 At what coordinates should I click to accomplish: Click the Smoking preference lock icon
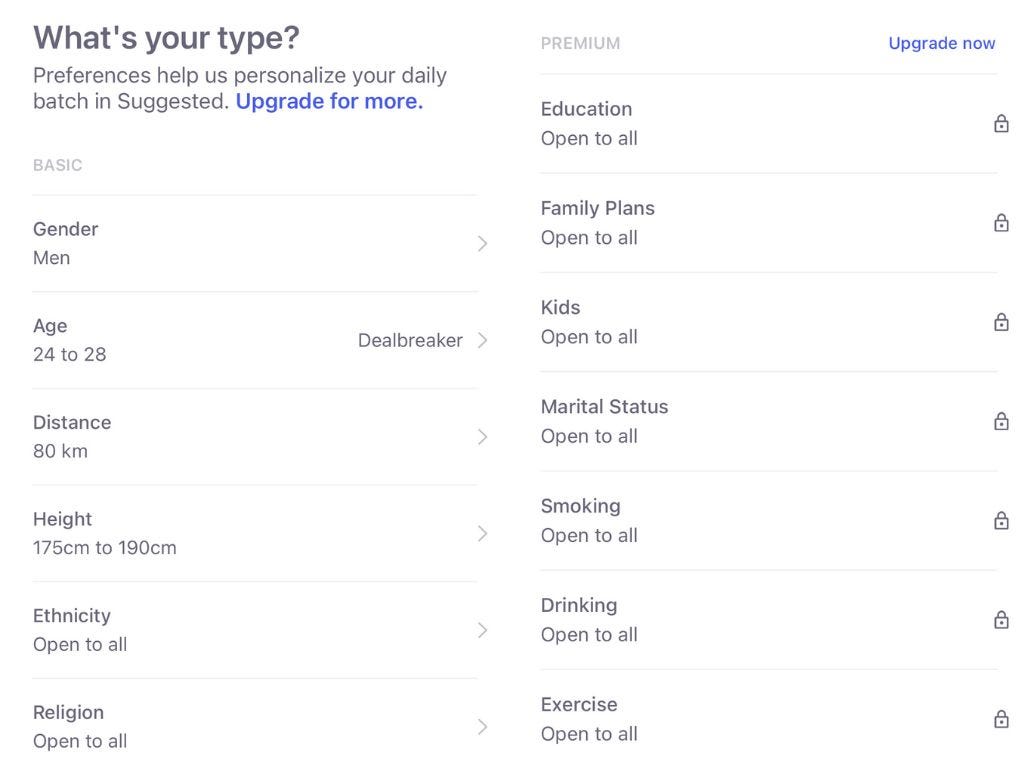click(x=1001, y=520)
